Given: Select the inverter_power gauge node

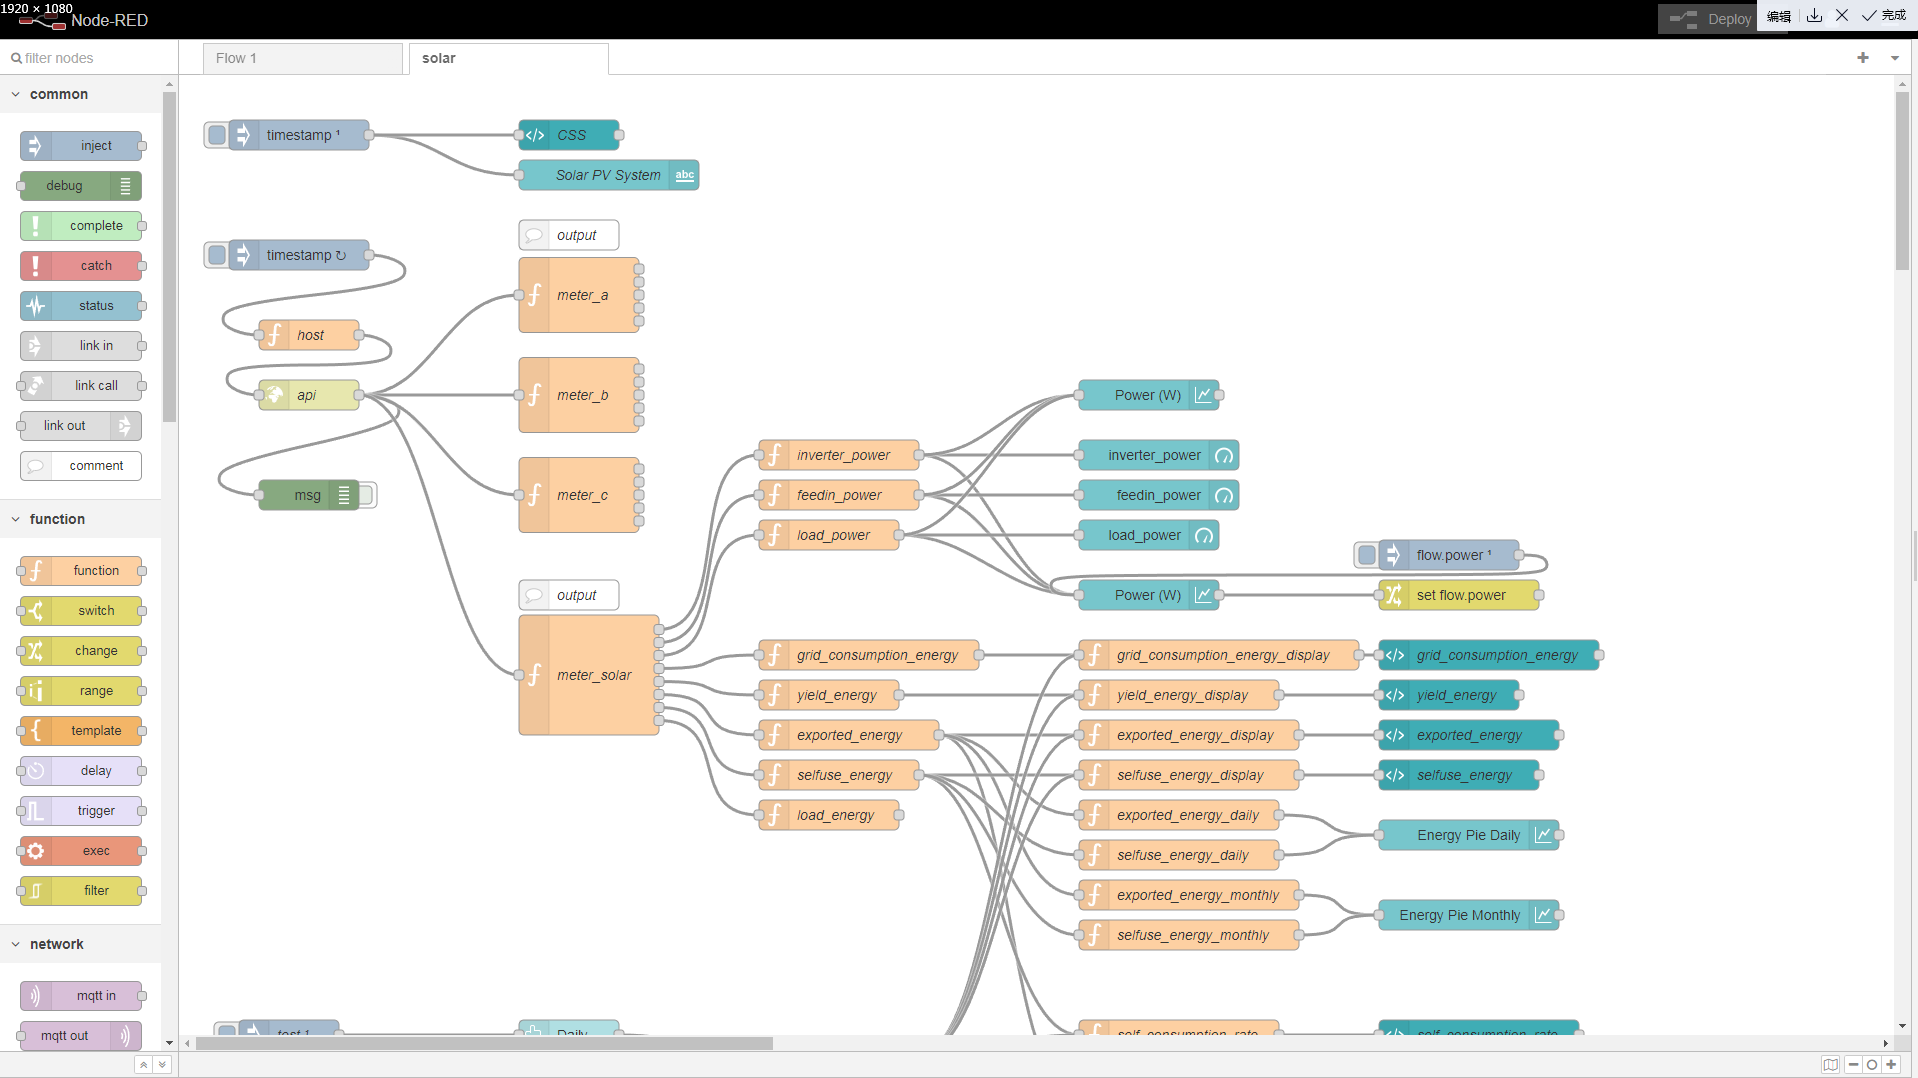Looking at the screenshot, I should coord(1158,455).
